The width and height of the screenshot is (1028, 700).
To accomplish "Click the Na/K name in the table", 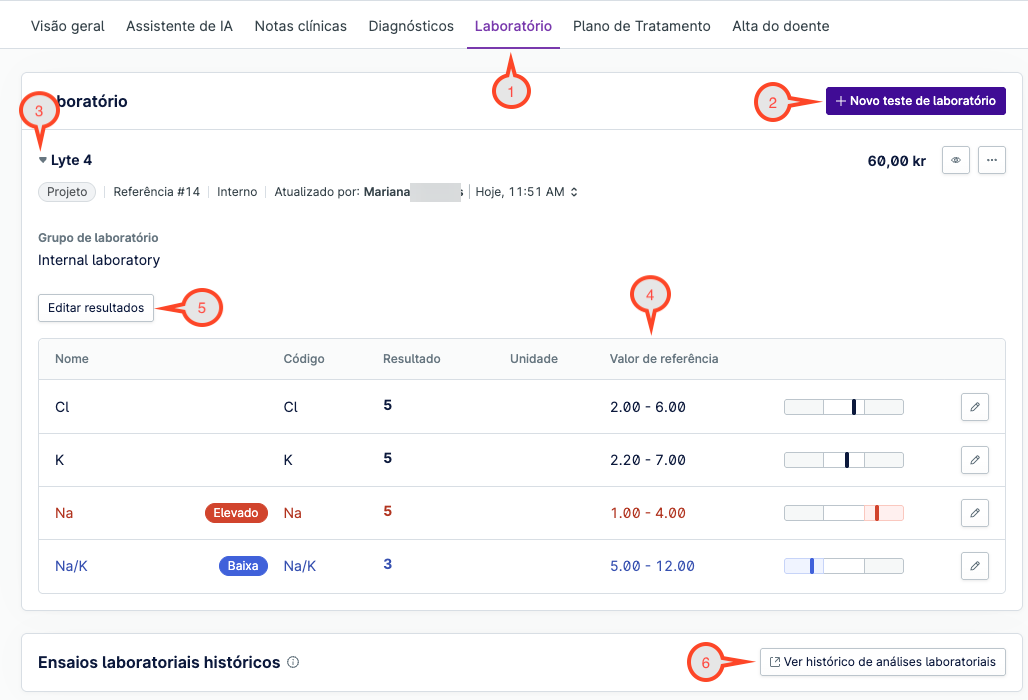I will pos(71,566).
